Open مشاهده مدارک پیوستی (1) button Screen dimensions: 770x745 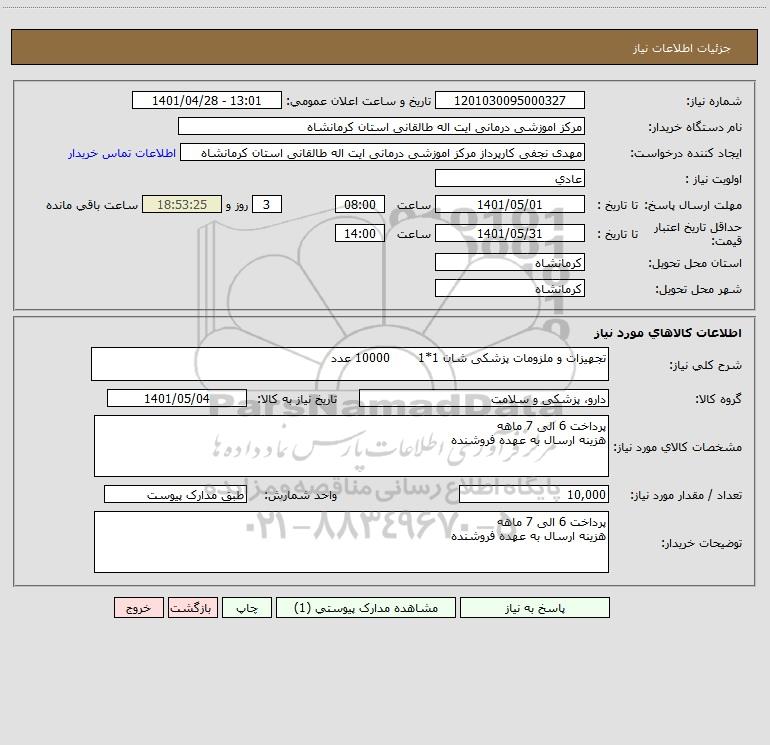pyautogui.click(x=366, y=608)
